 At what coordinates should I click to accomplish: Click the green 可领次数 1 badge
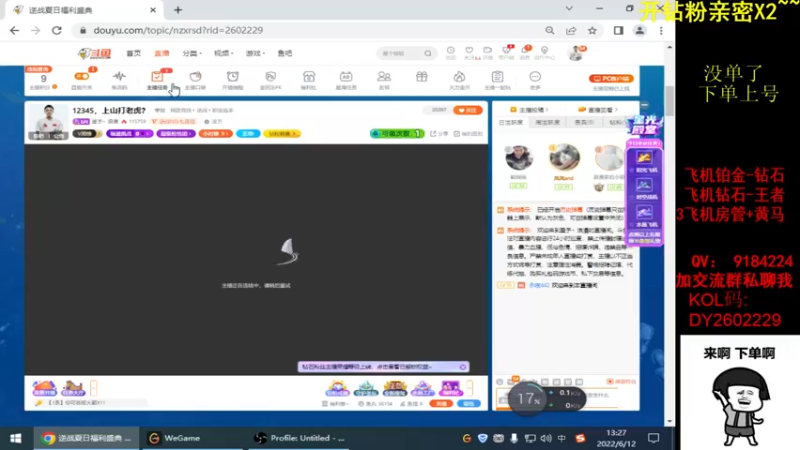[x=397, y=134]
